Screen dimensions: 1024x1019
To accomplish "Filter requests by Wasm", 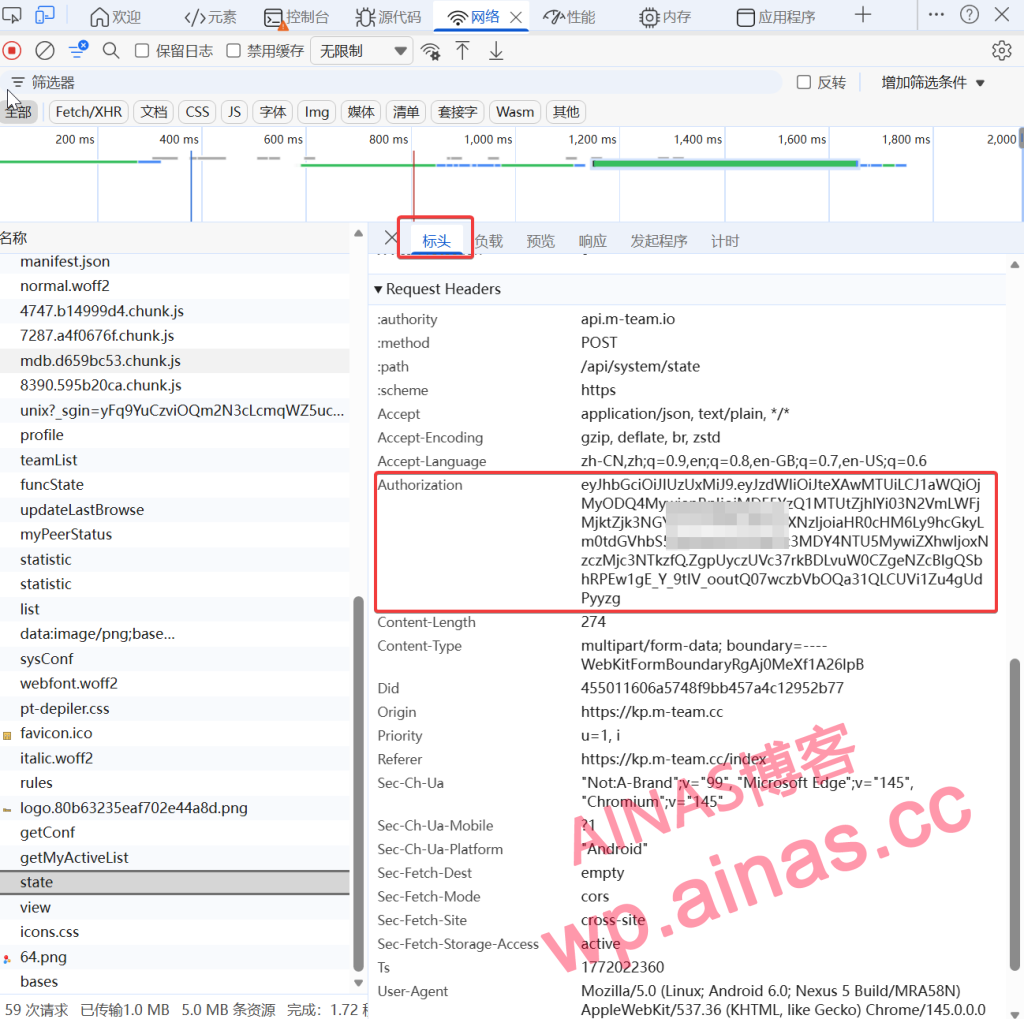I will coord(515,112).
